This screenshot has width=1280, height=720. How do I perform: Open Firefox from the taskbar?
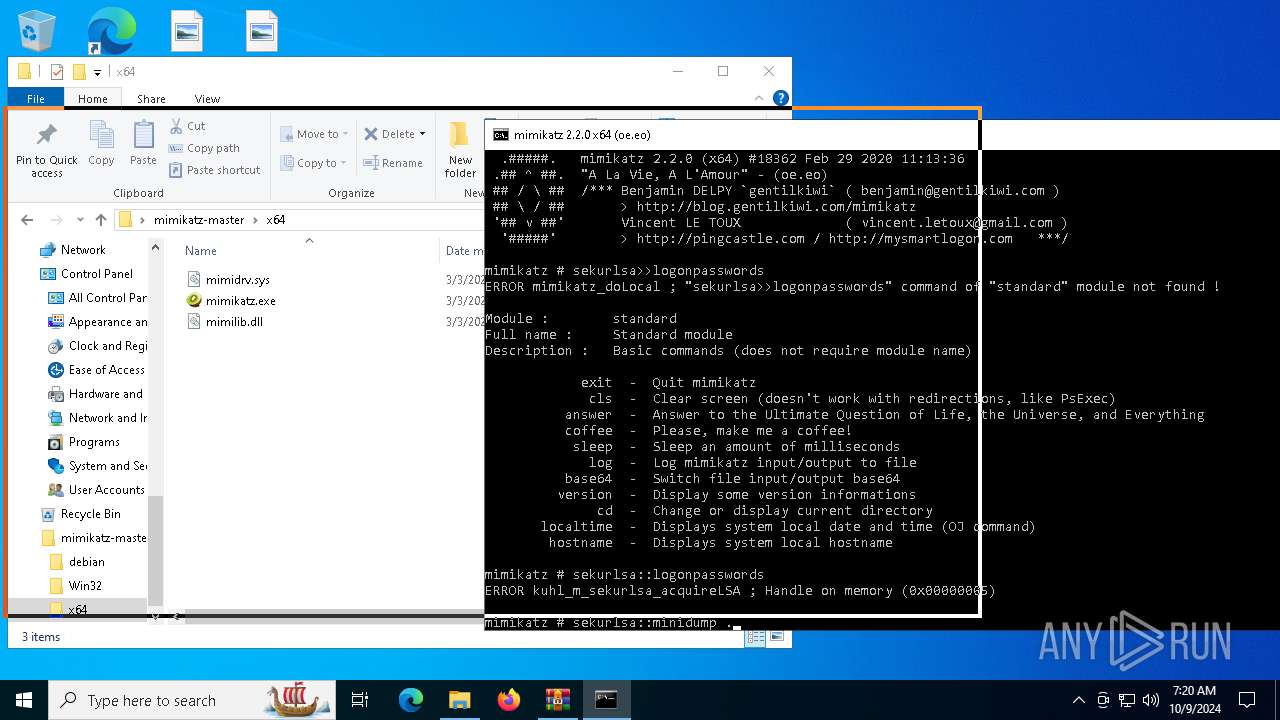[x=508, y=700]
